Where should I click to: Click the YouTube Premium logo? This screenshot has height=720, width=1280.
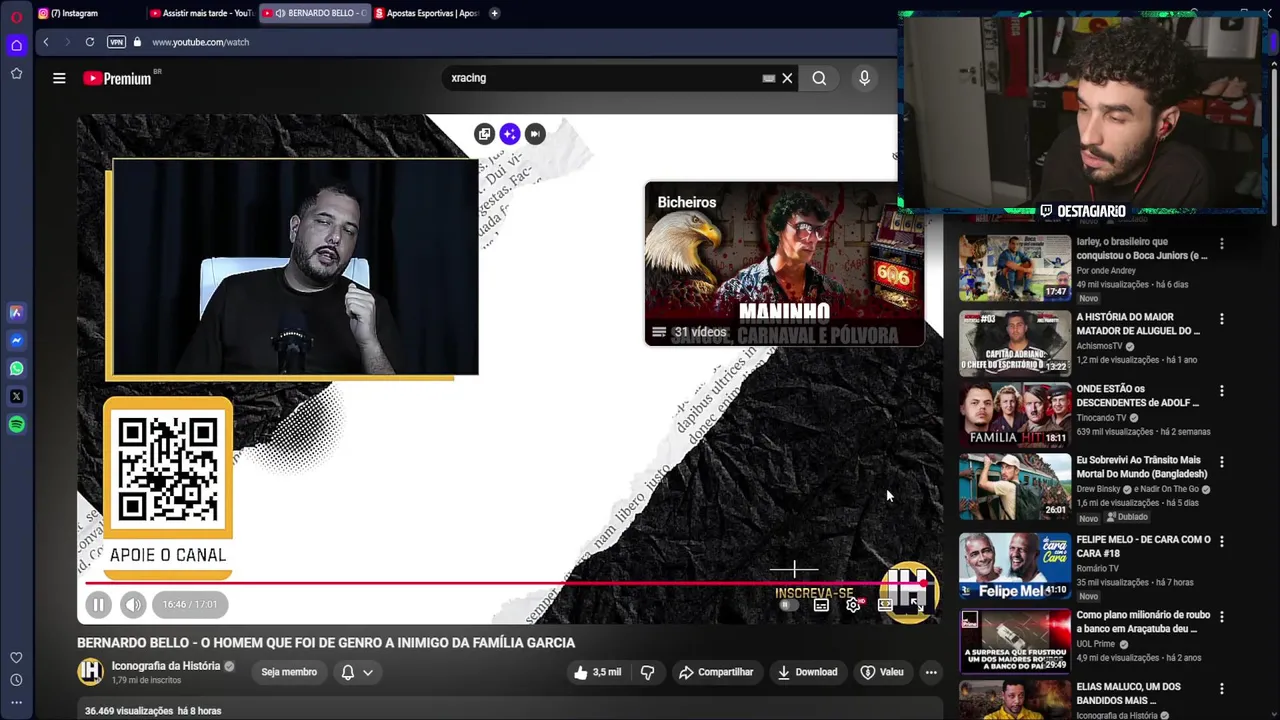[118, 78]
